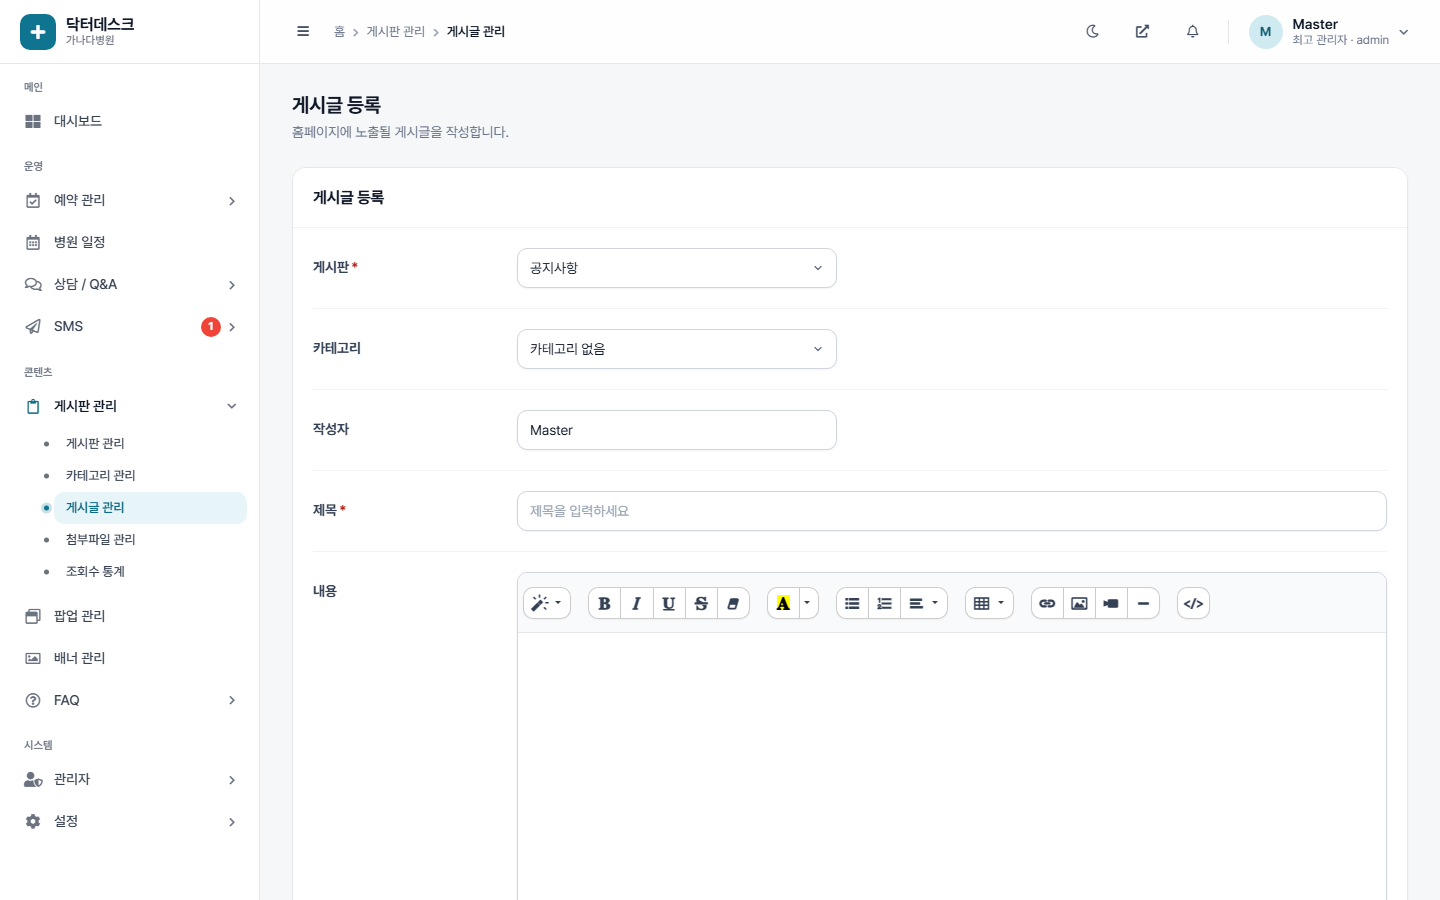Open the Master user account menu
The image size is (1440, 900).
pos(1330,31)
